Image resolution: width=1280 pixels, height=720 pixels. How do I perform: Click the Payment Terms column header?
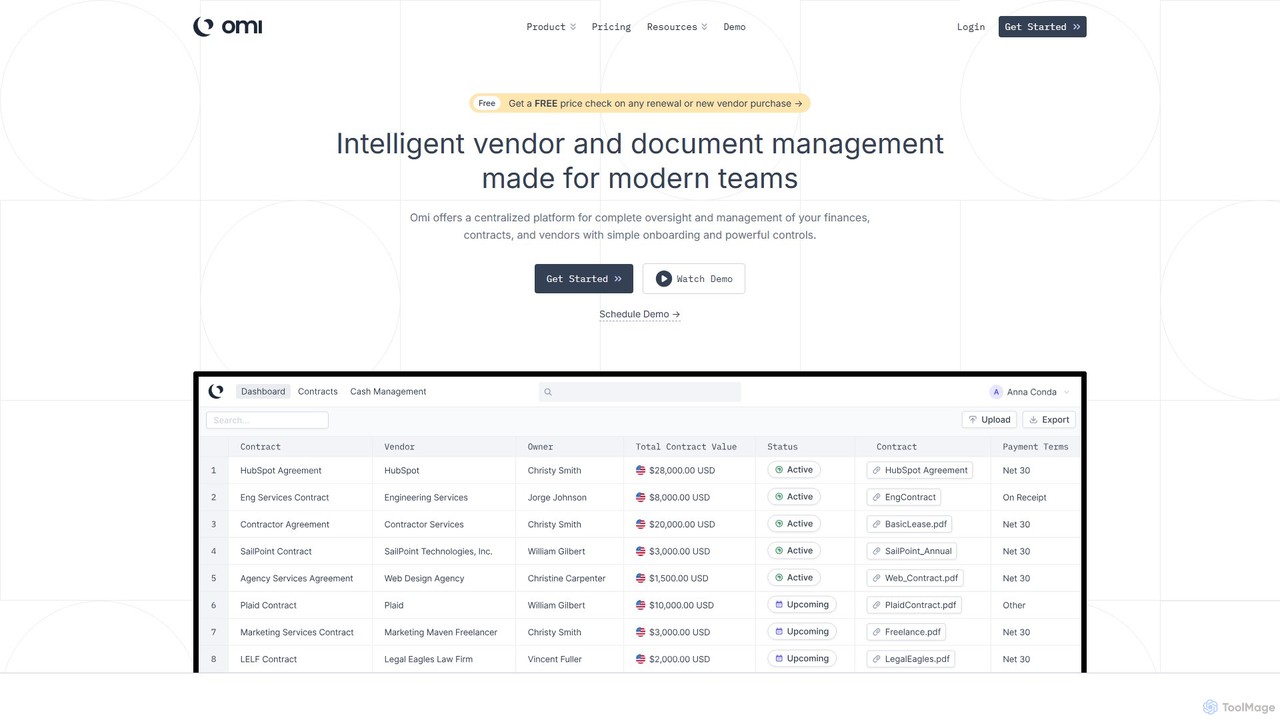tap(1036, 447)
